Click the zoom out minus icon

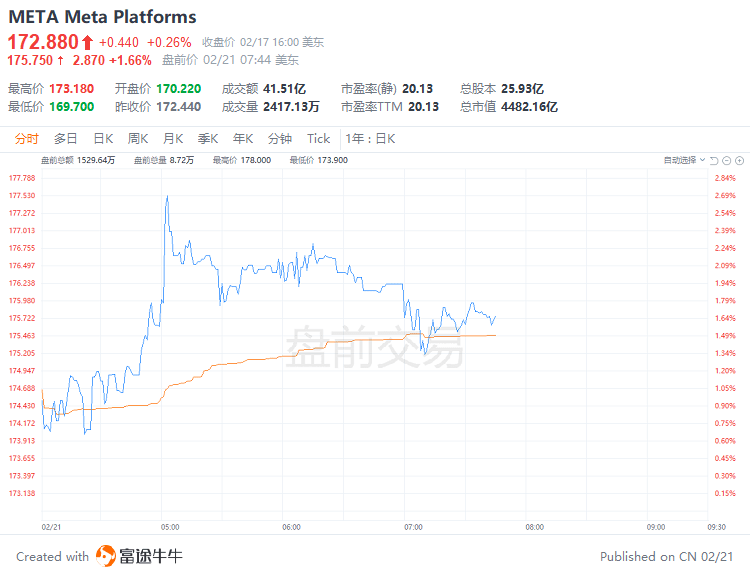727,160
